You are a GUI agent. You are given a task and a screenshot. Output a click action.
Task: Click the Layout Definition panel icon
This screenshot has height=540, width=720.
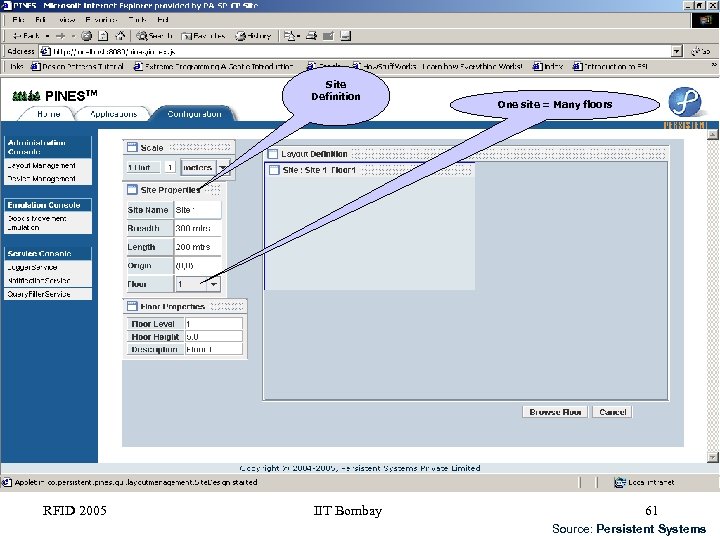coord(273,154)
